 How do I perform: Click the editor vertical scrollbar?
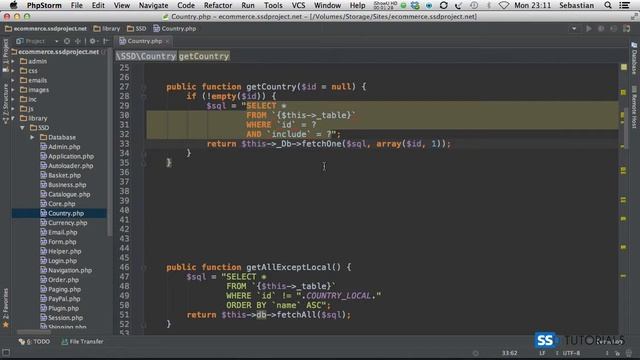(x=627, y=127)
